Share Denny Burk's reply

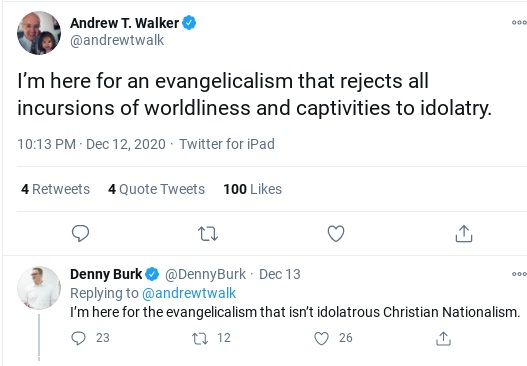pyautogui.click(x=443, y=338)
